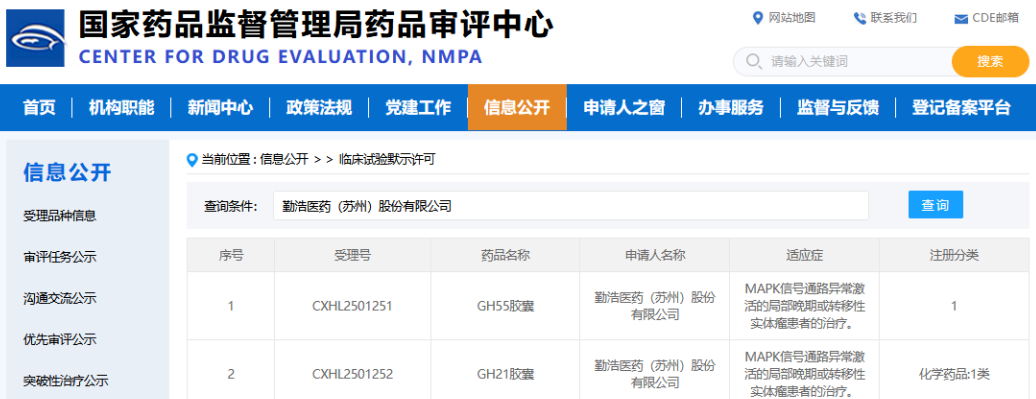
Task: Open 申请人之窗 navigation menu
Action: 624,108
